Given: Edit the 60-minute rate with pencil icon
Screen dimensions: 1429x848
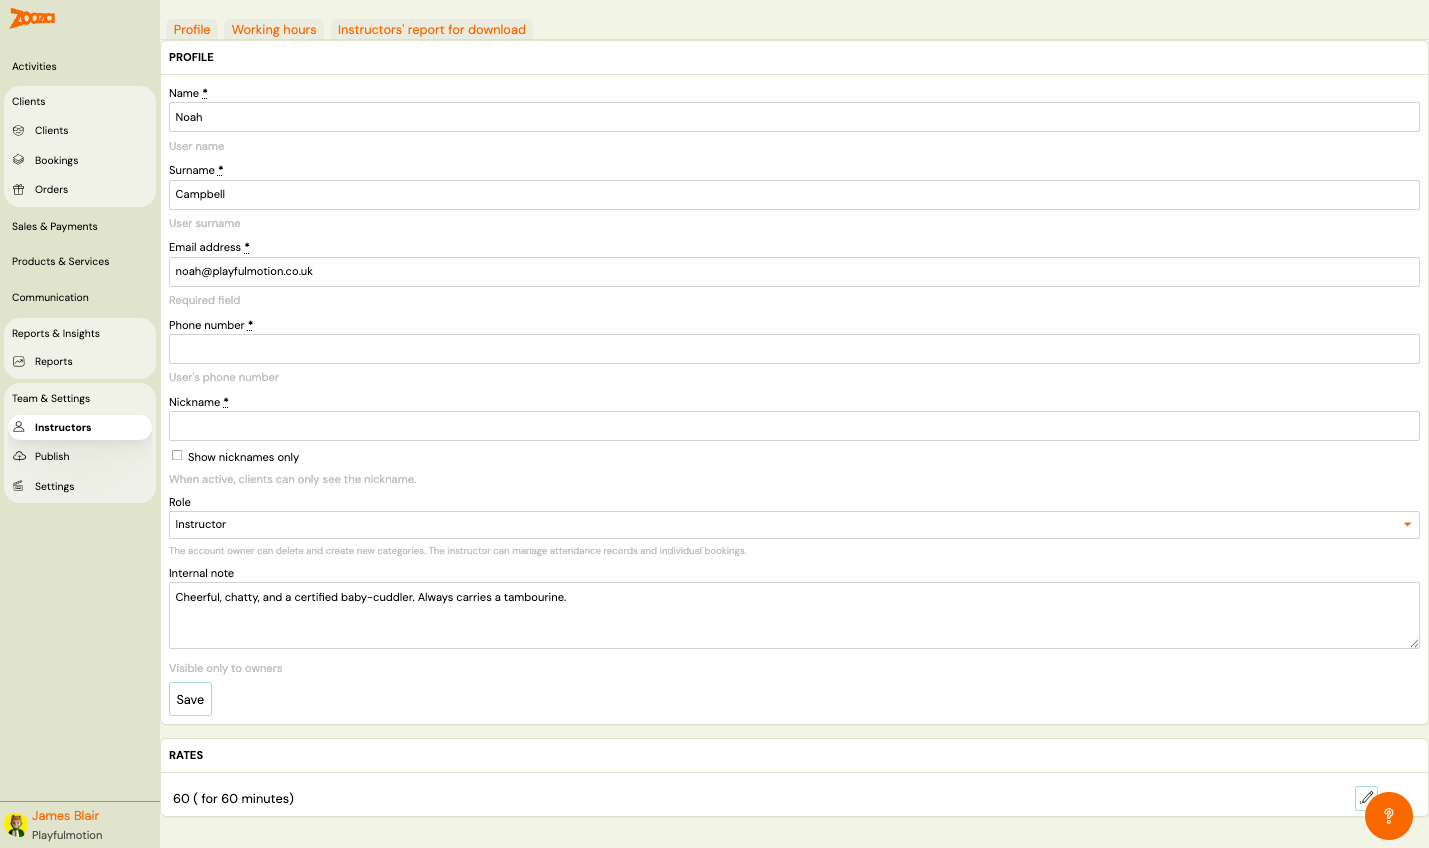Looking at the screenshot, I should click(x=1366, y=798).
